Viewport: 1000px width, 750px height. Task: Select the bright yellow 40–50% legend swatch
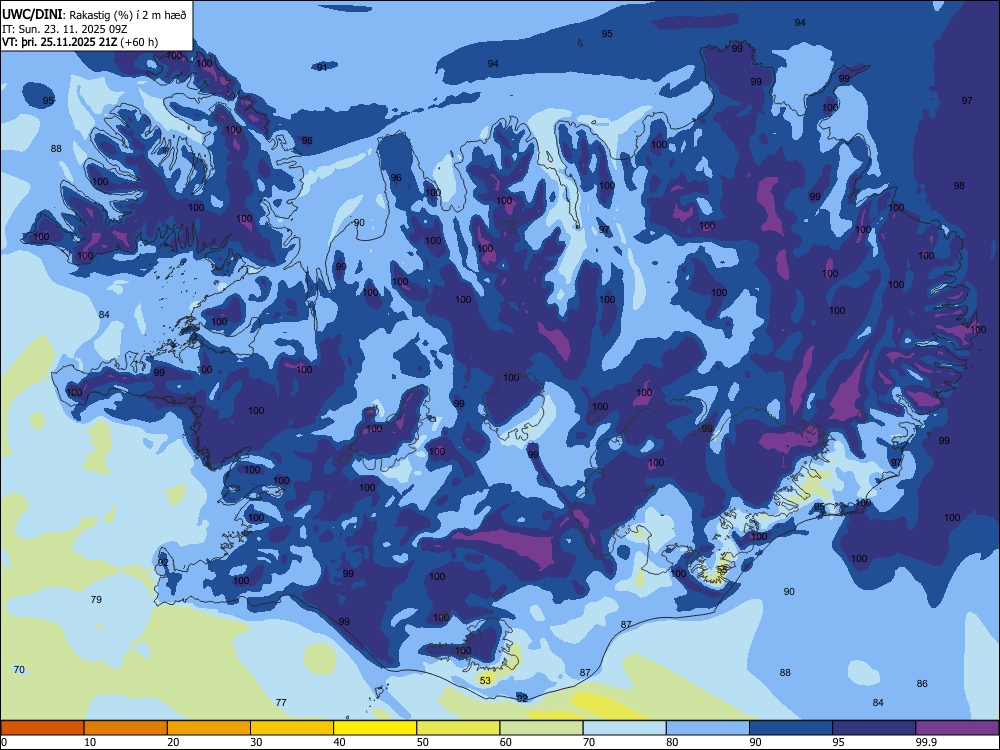click(375, 728)
